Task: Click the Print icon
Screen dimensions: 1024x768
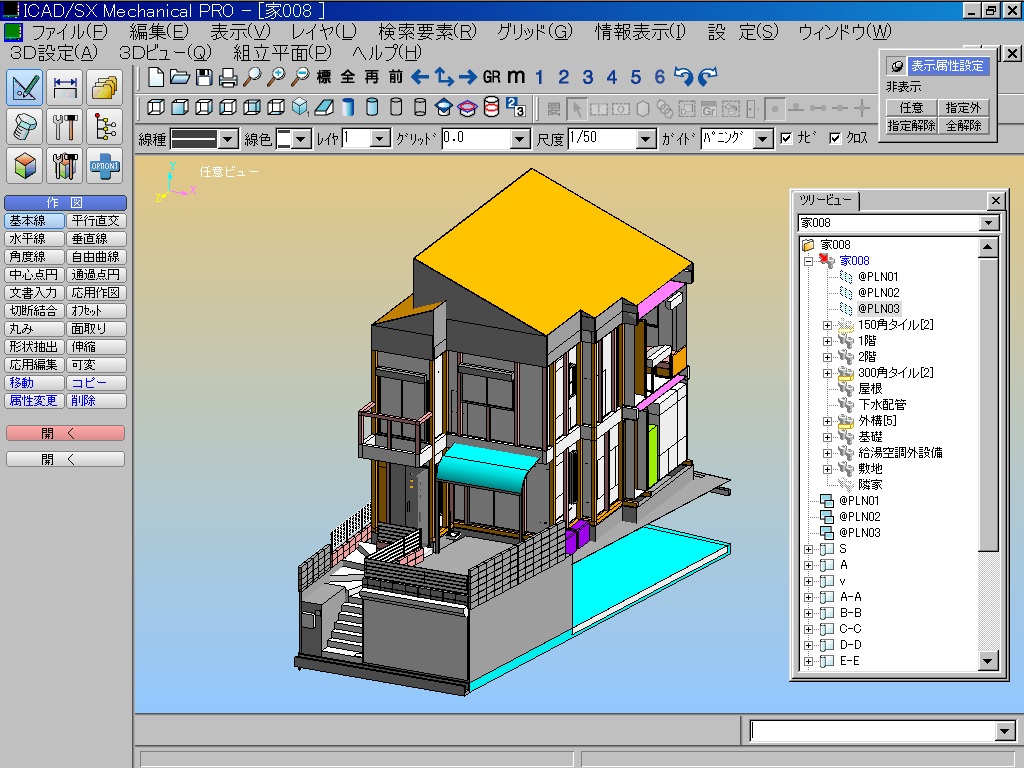Action: point(228,77)
